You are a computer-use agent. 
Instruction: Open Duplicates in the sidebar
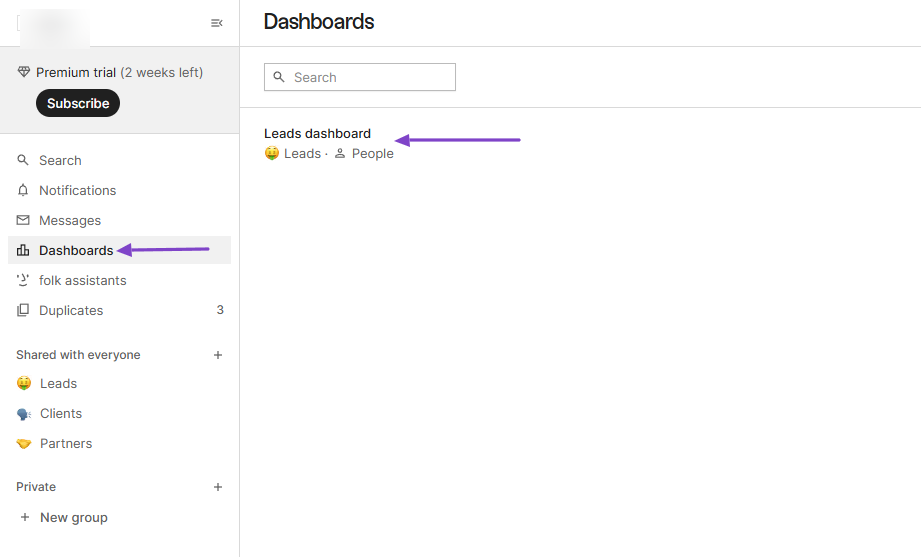tap(119, 310)
